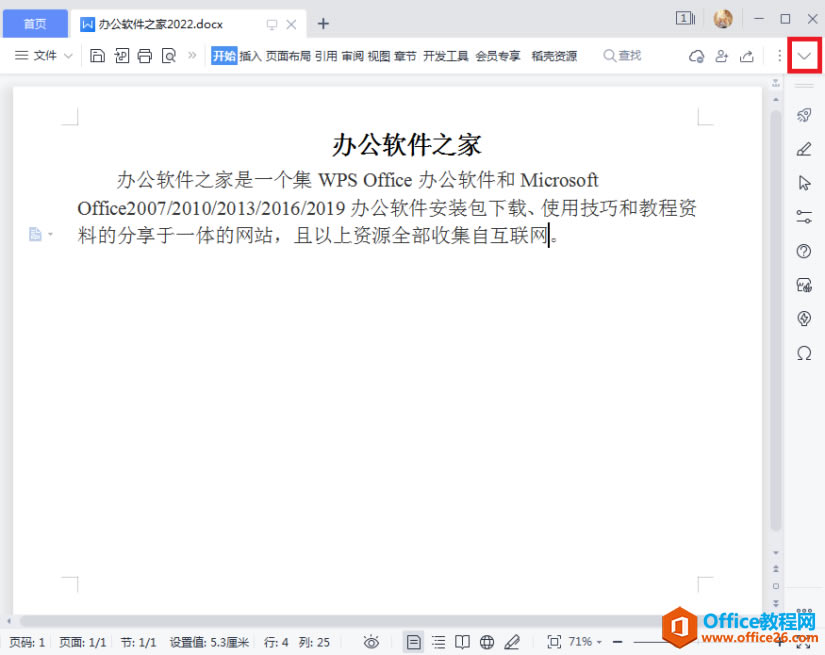
Task: Expand the ribbon with the chevron
Action: (x=804, y=56)
